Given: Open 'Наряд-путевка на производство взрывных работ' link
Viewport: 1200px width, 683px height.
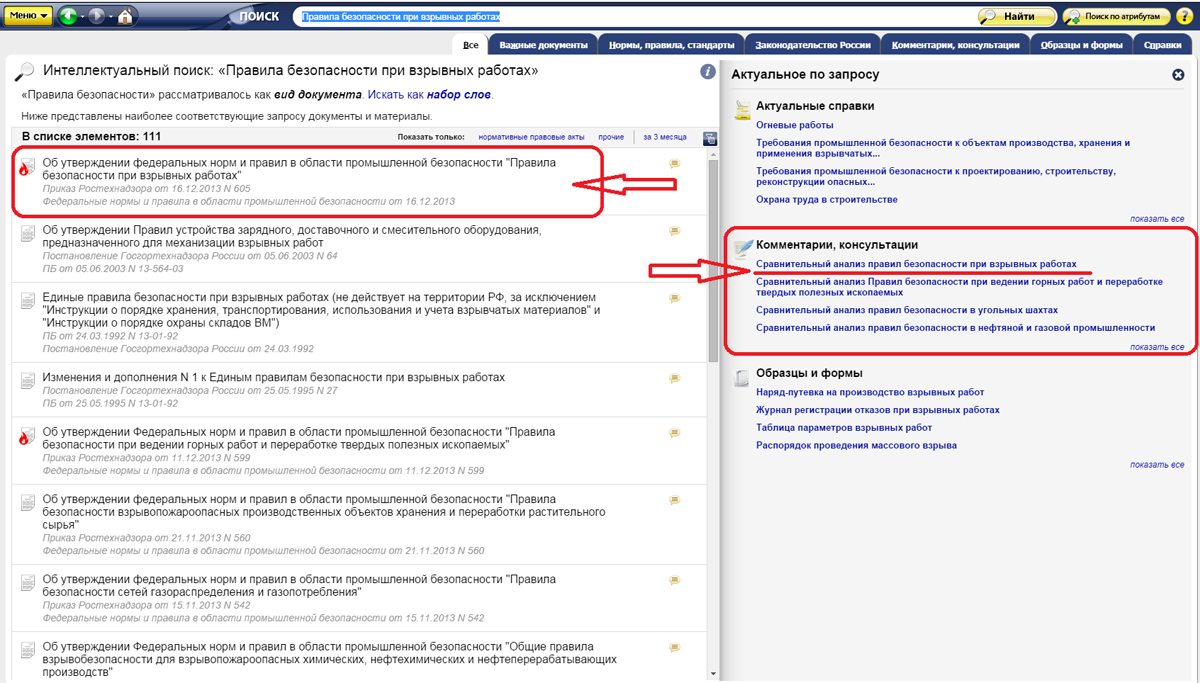Looking at the screenshot, I should [x=869, y=392].
